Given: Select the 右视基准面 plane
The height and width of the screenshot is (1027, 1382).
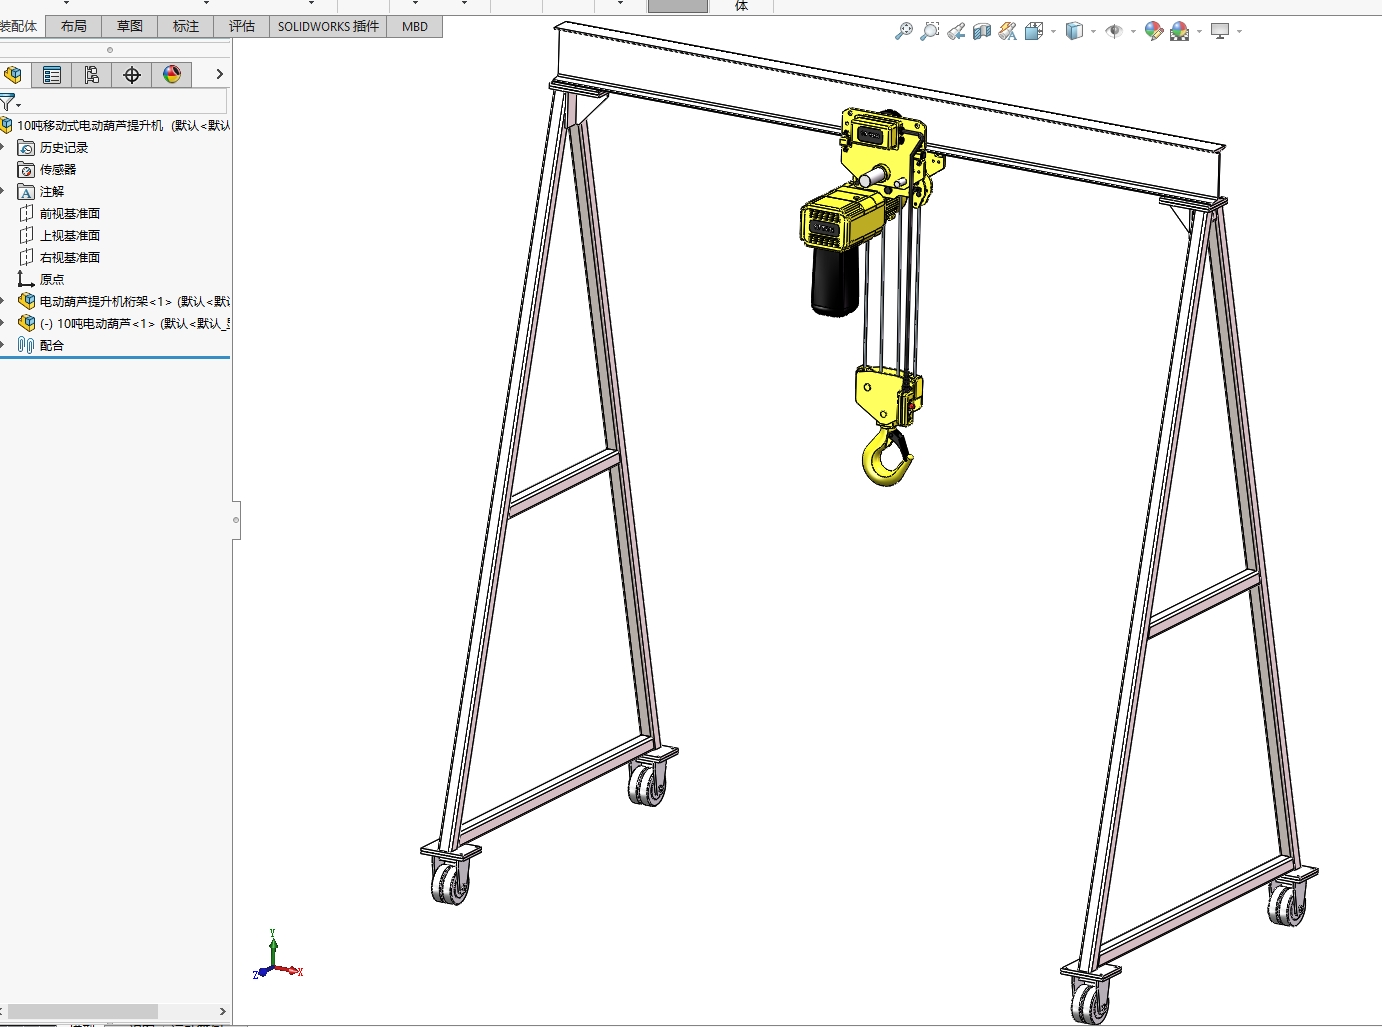Looking at the screenshot, I should pyautogui.click(x=60, y=258).
